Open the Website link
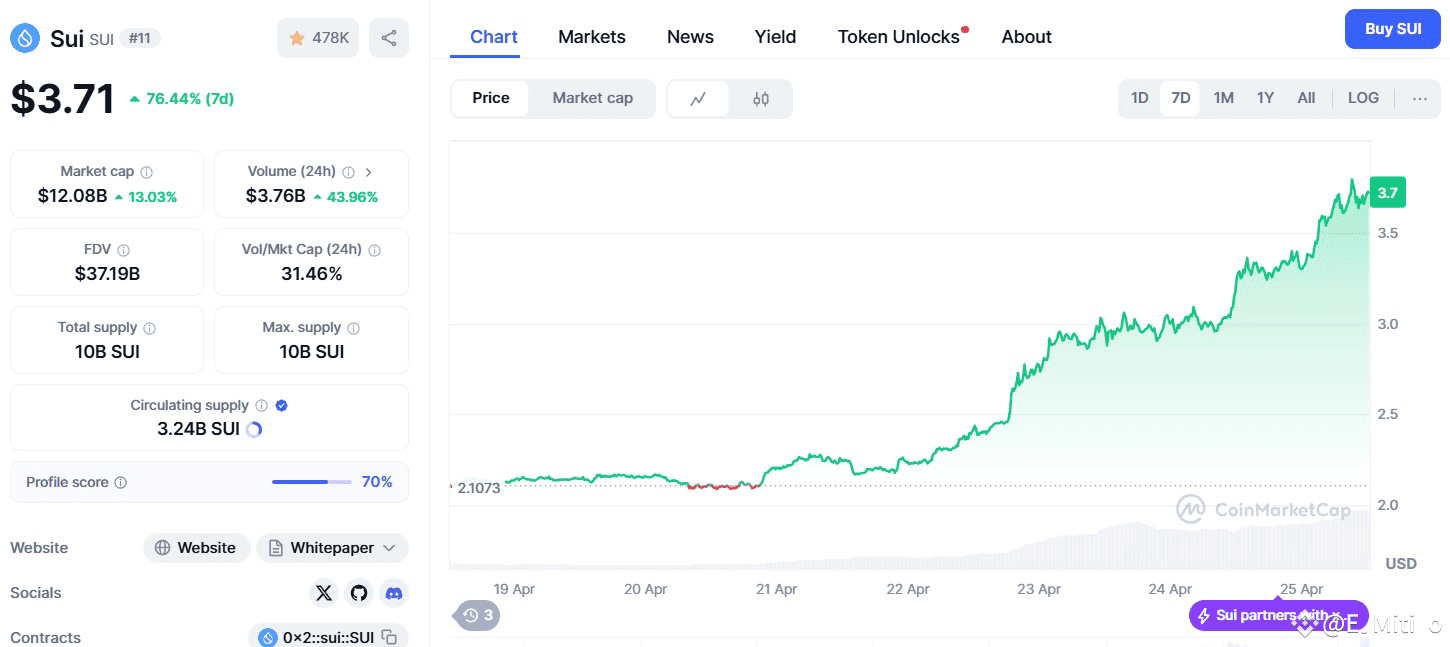The image size is (1450, 647). point(197,548)
